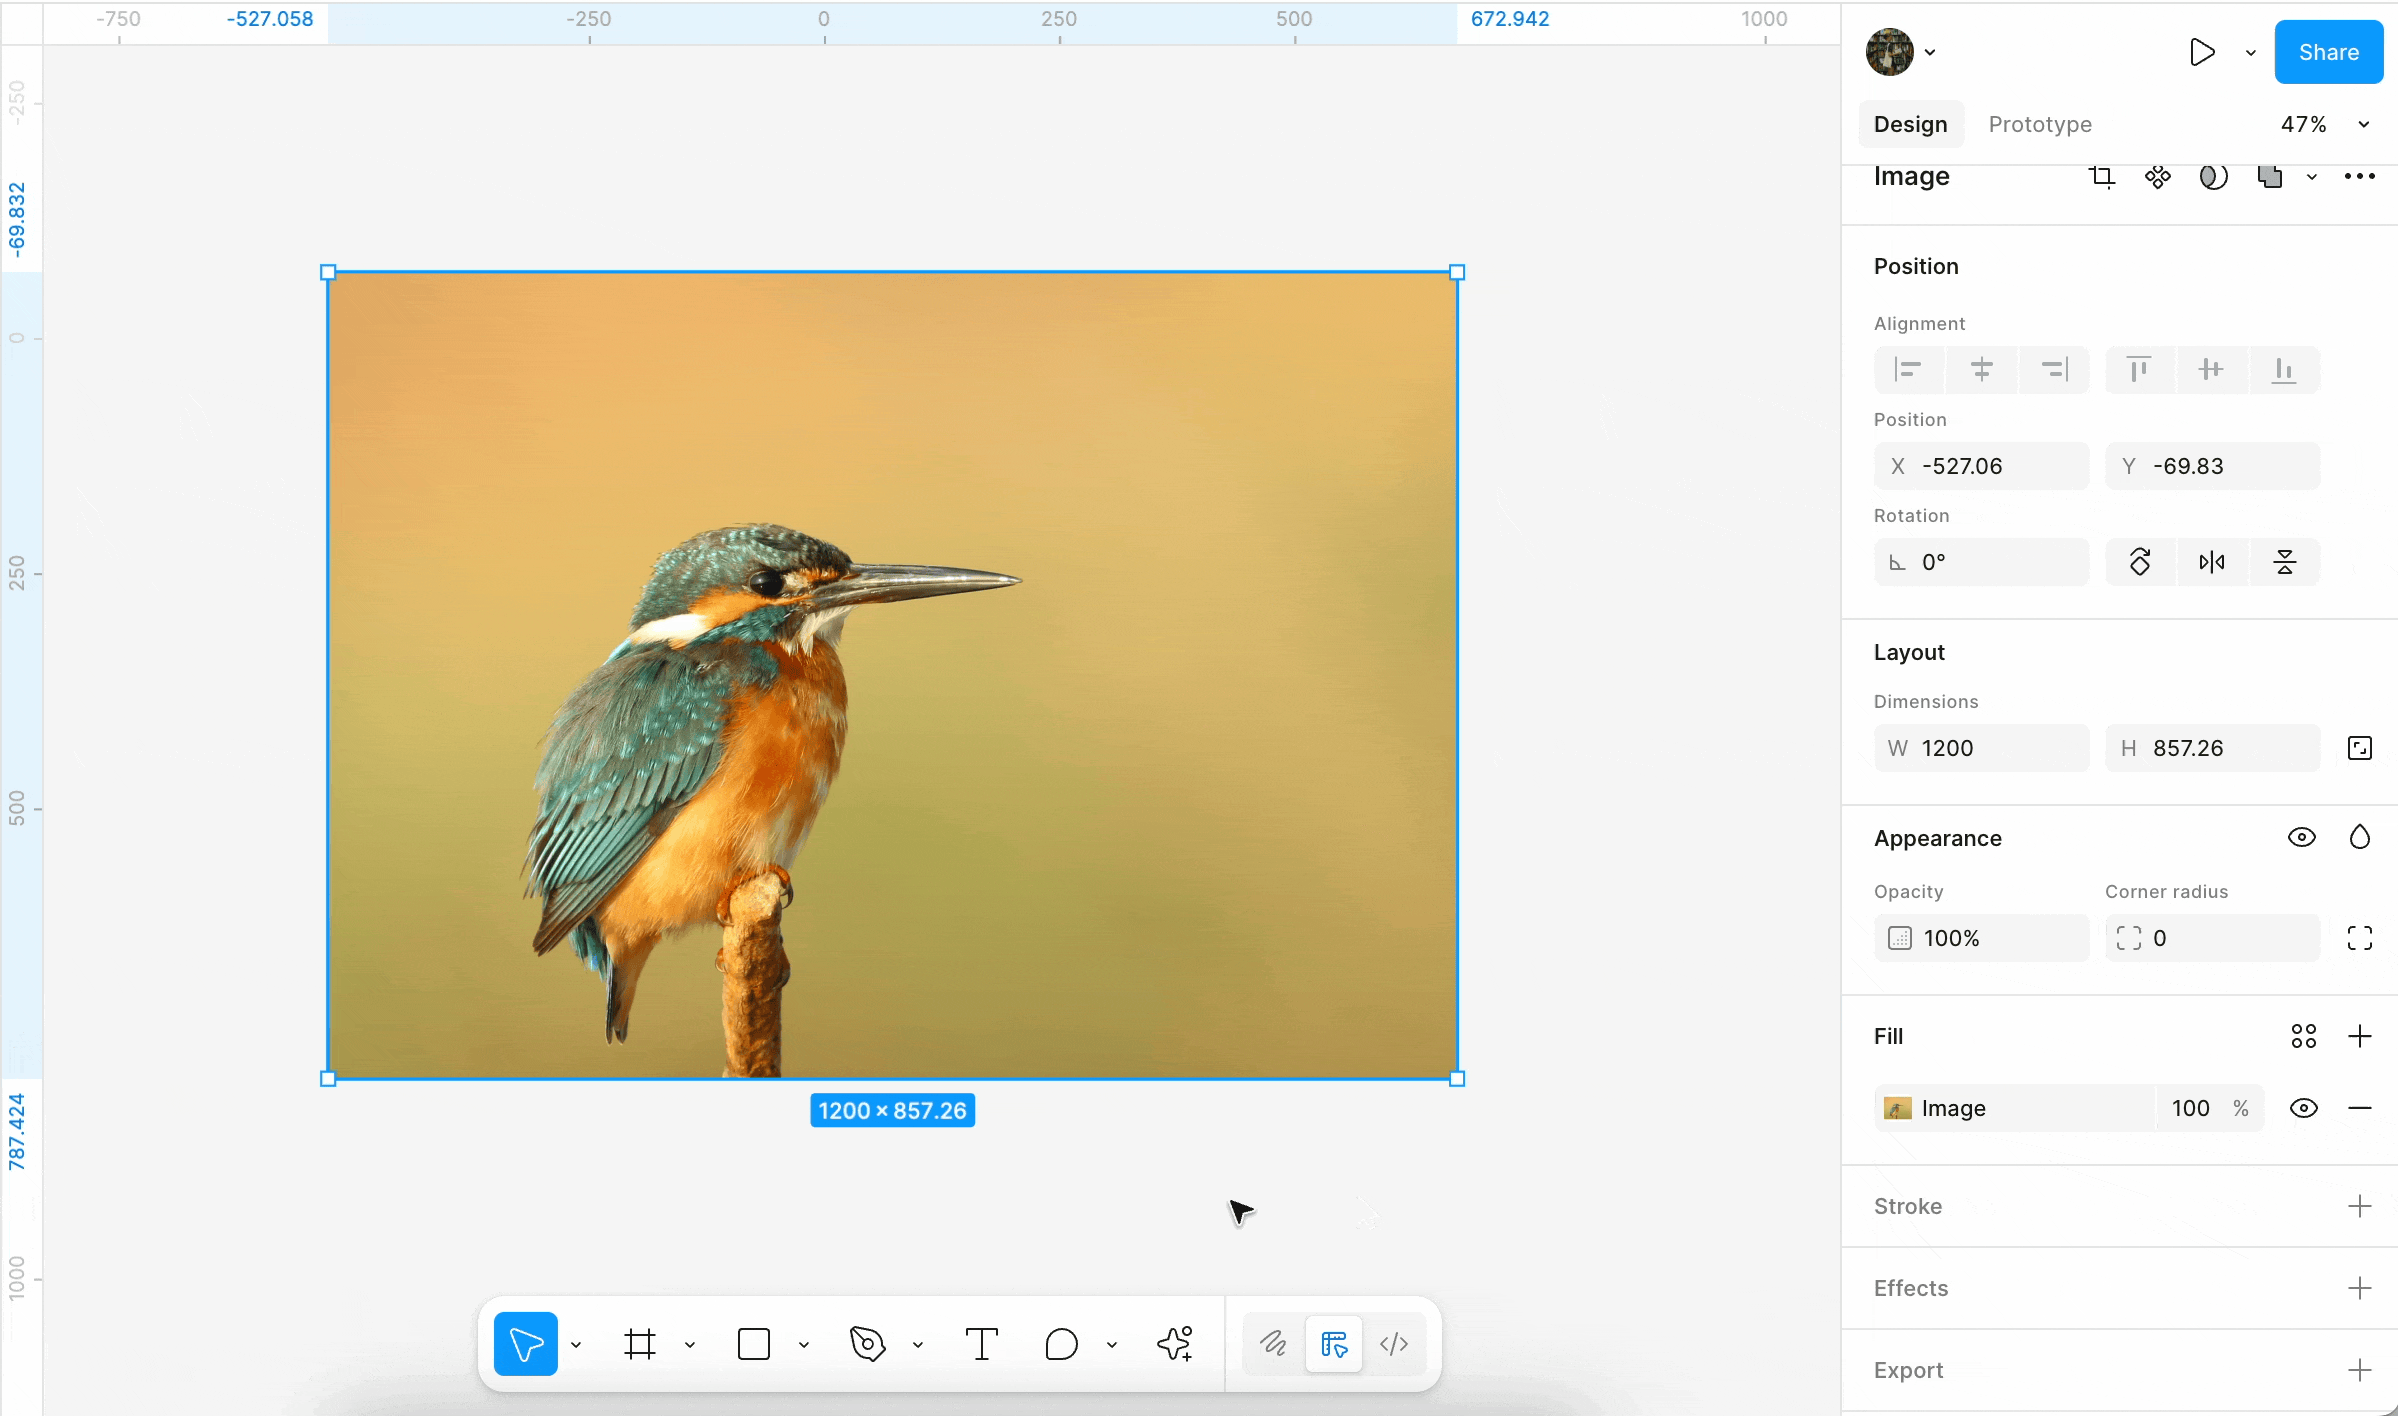Toggle constrain proportions lock
2398x1416 pixels.
[2360, 748]
